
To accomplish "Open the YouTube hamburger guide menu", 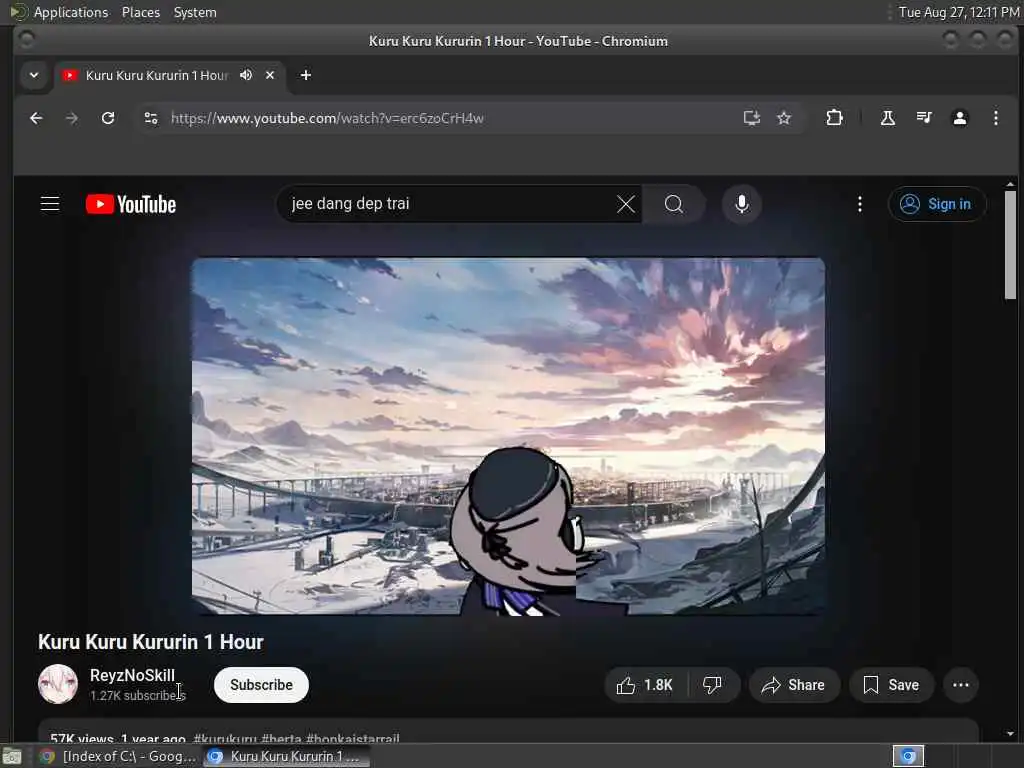I will (50, 204).
